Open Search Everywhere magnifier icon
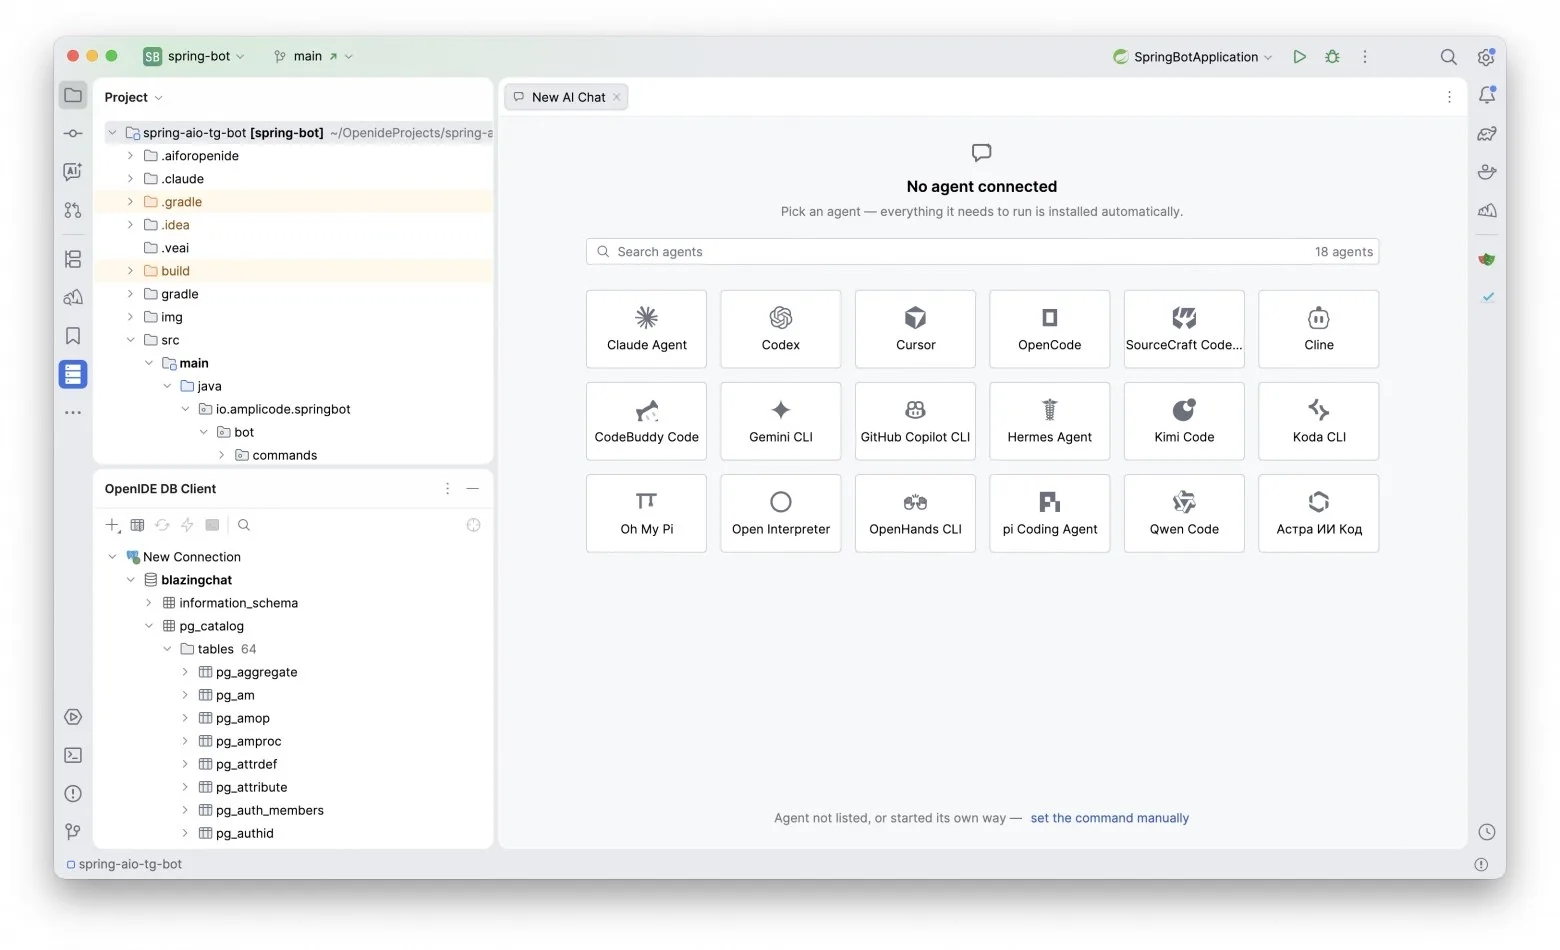 (x=1448, y=57)
